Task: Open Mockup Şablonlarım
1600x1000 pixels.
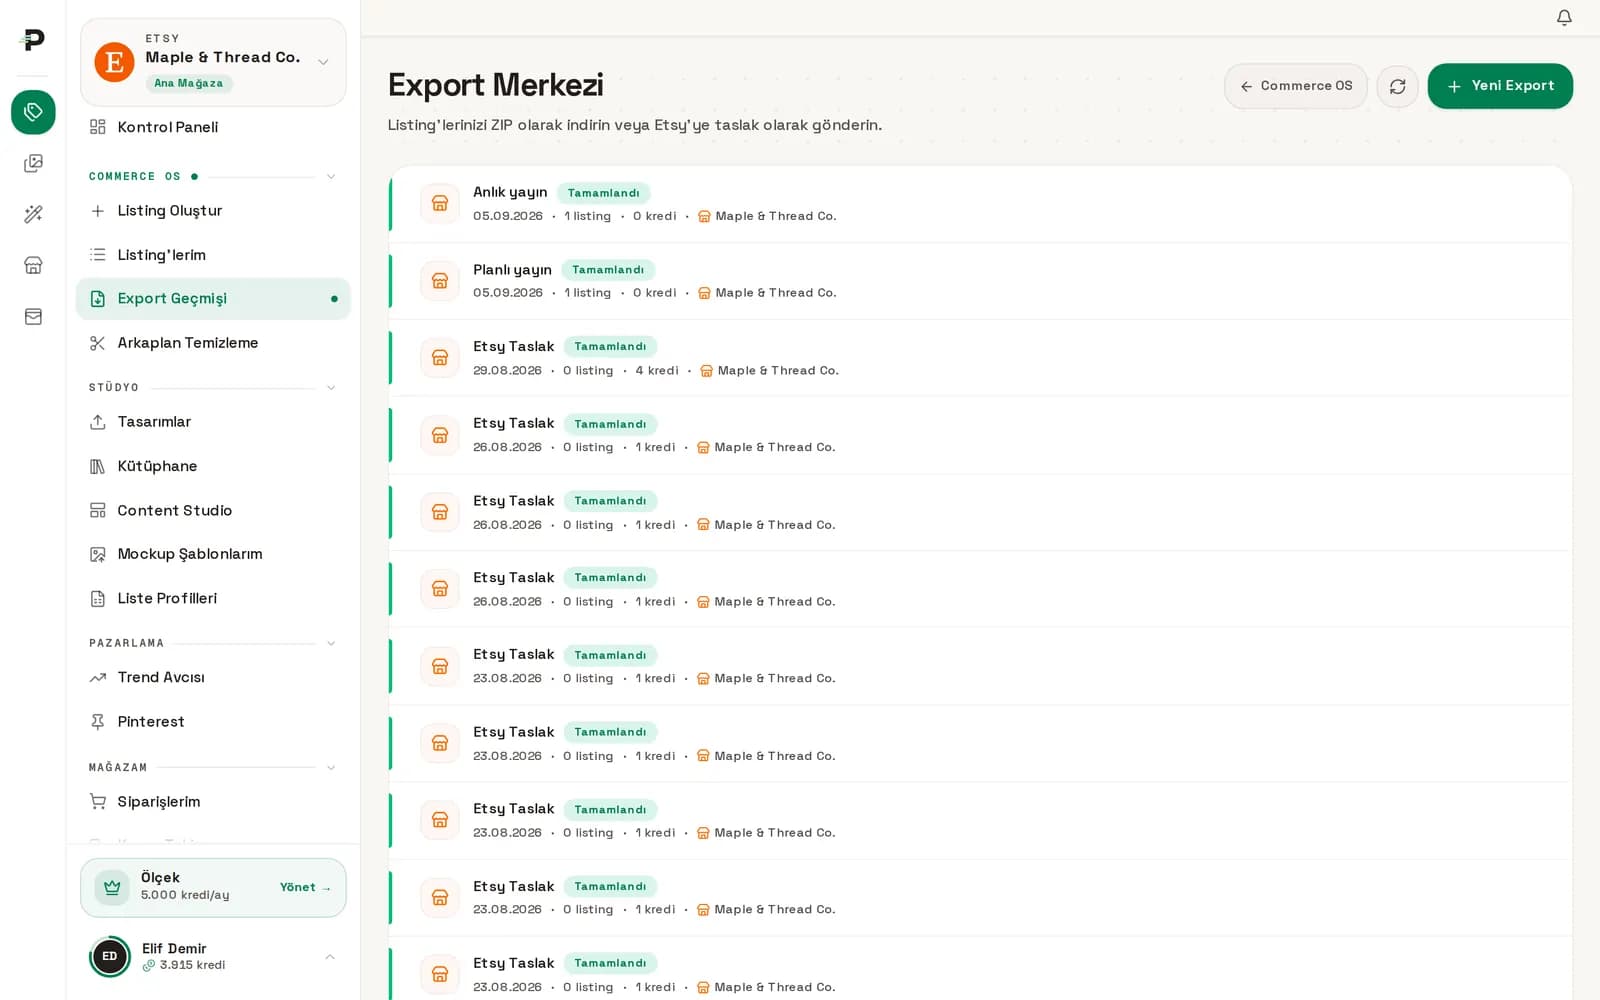Action: pos(213,554)
